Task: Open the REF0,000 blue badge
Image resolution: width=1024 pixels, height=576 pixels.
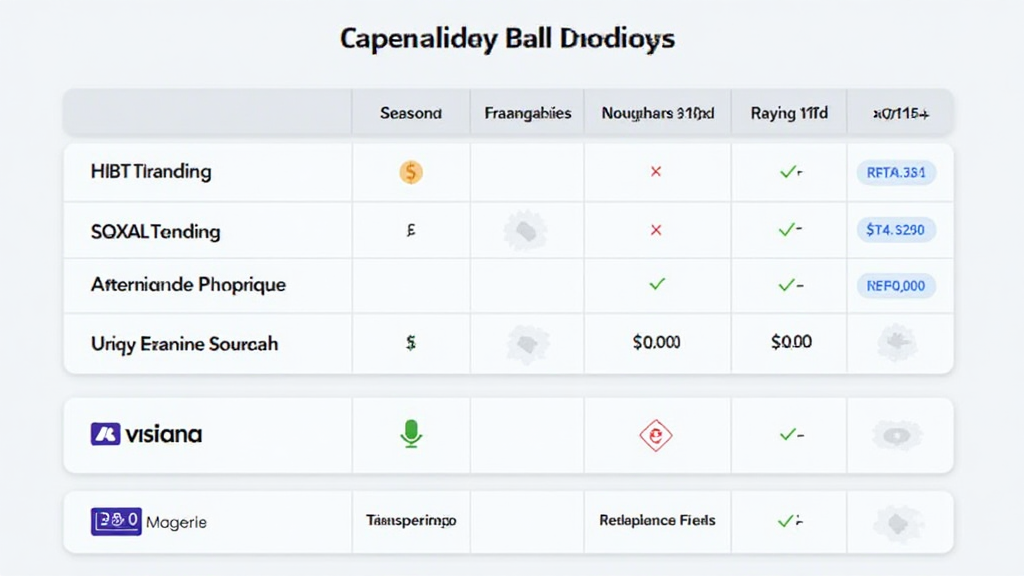Action: coord(896,285)
